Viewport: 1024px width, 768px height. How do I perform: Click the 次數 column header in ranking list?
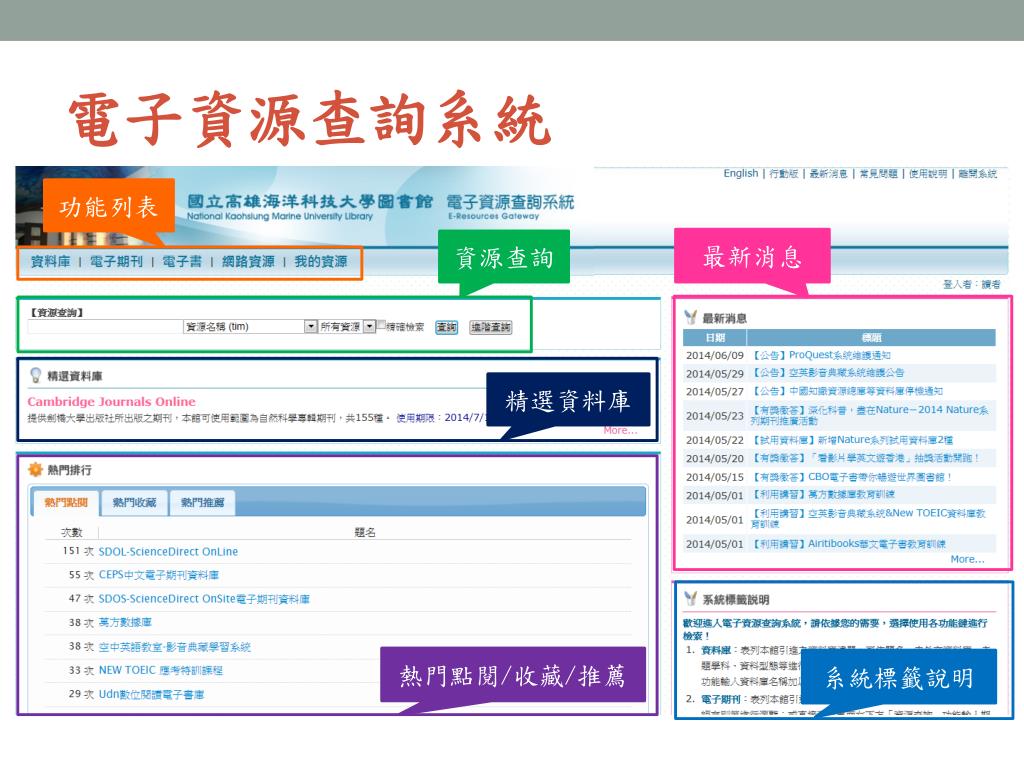(x=71, y=532)
